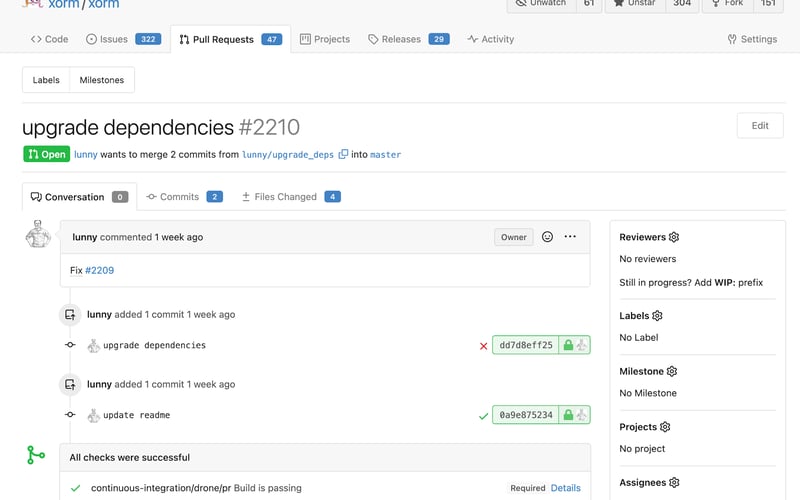Click the push icon beside second commit event
The height and width of the screenshot is (500, 800).
pos(70,384)
